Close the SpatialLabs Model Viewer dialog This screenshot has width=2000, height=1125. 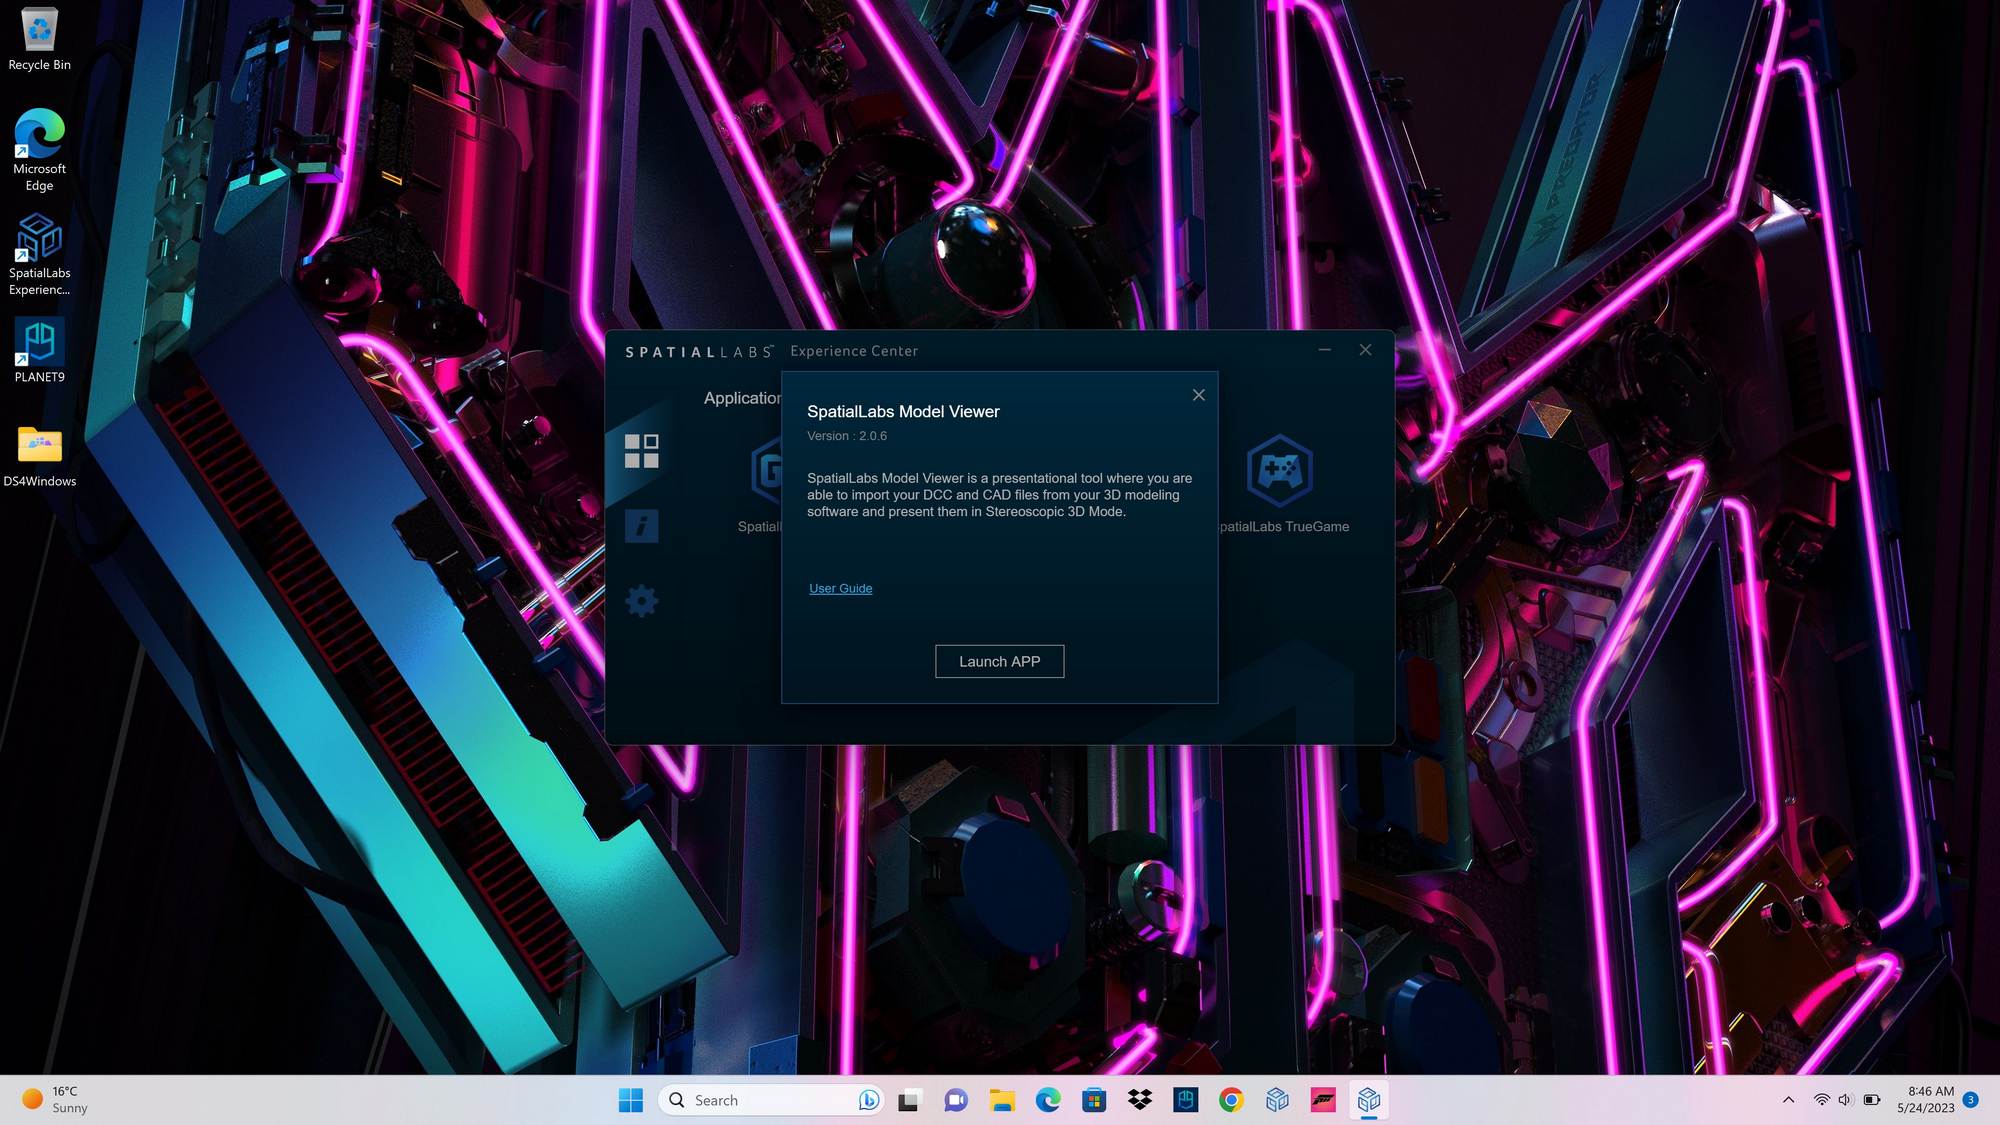(x=1198, y=395)
